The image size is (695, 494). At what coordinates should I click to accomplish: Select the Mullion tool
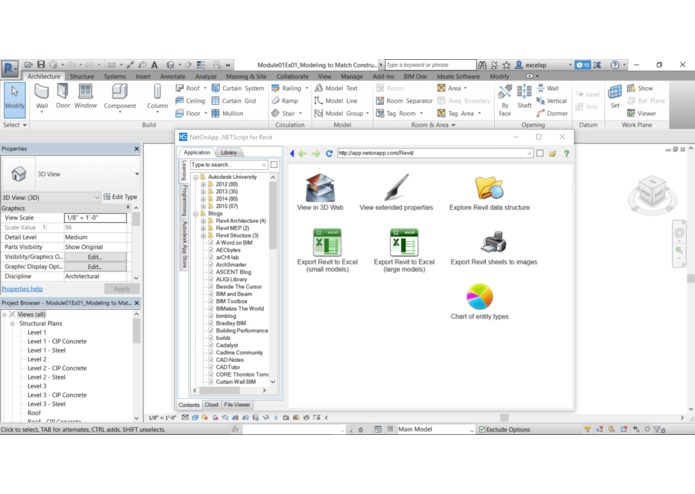(227, 113)
